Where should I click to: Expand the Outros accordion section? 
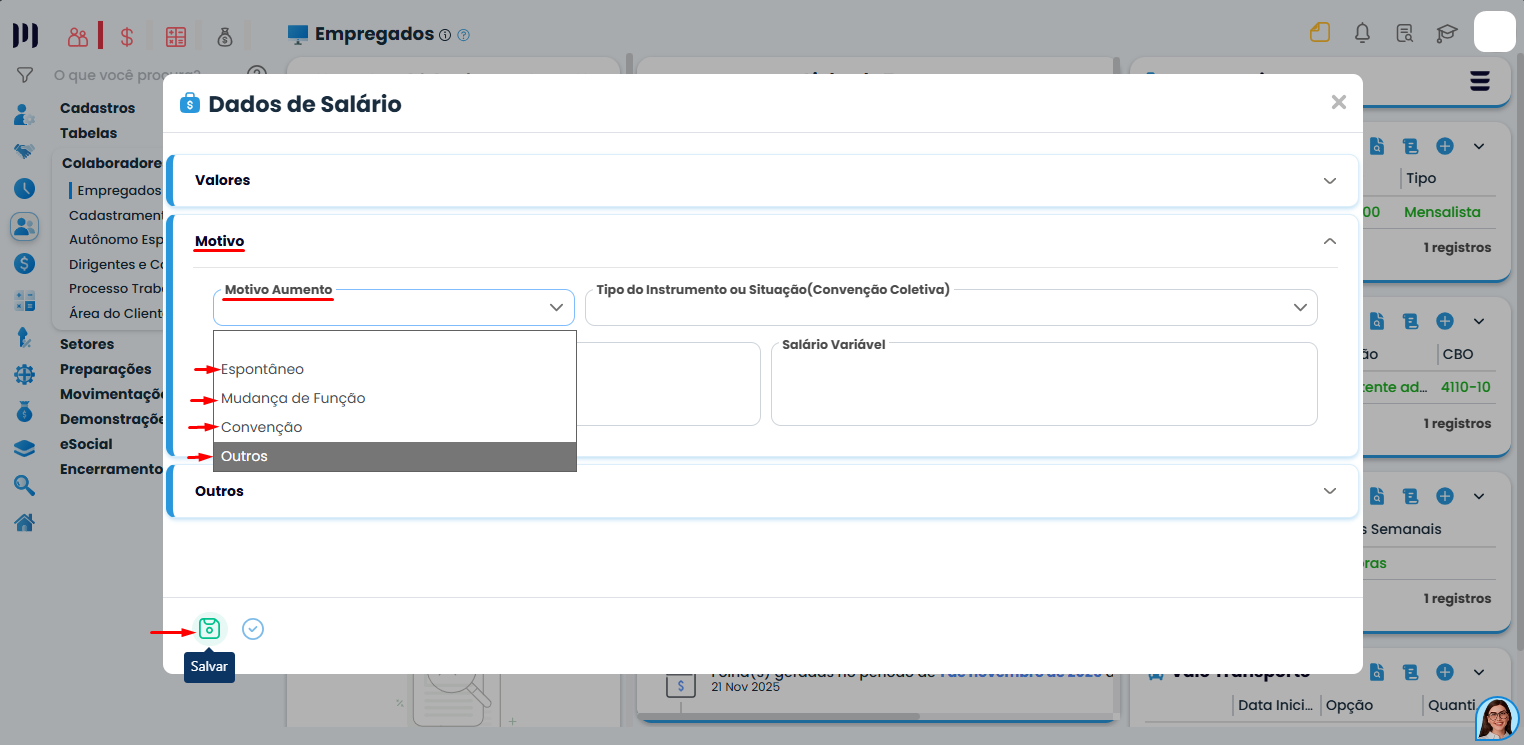pyautogui.click(x=766, y=491)
